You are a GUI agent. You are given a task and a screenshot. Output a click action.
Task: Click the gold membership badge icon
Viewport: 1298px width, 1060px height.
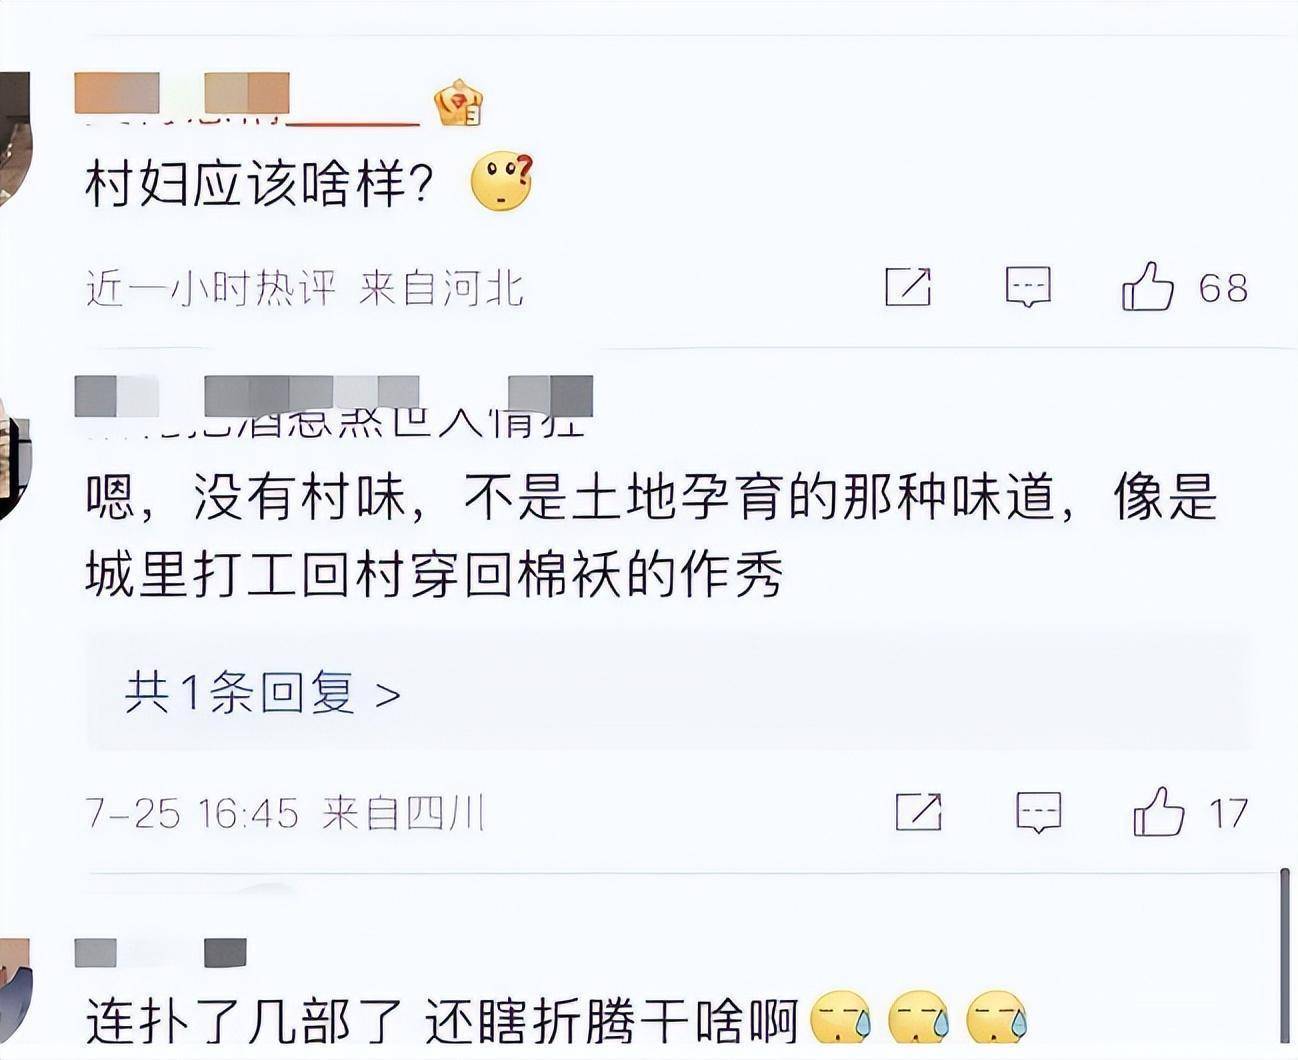click(458, 103)
